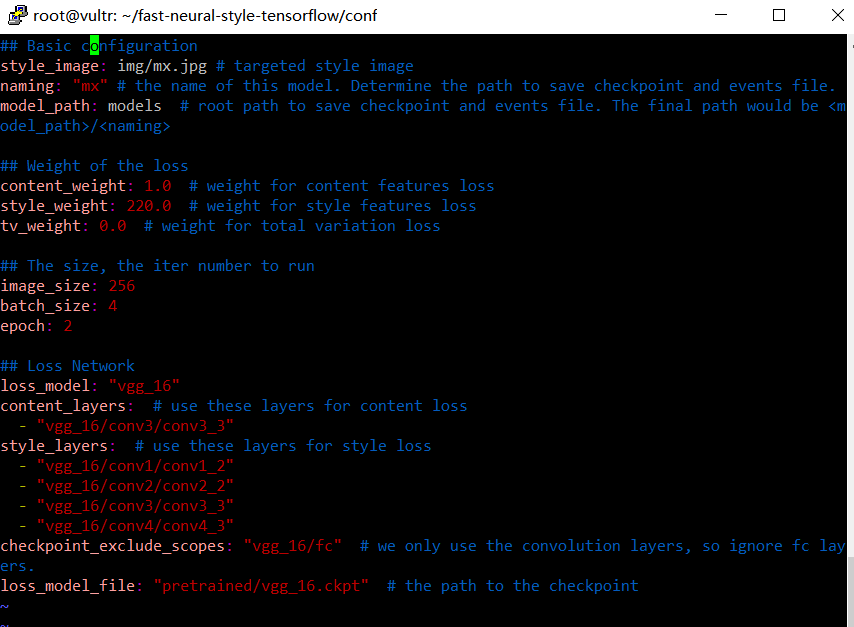854x627 pixels.
Task: Select the vgg_16/conv1/conv1_2 style layer entry
Action: click(x=135, y=466)
